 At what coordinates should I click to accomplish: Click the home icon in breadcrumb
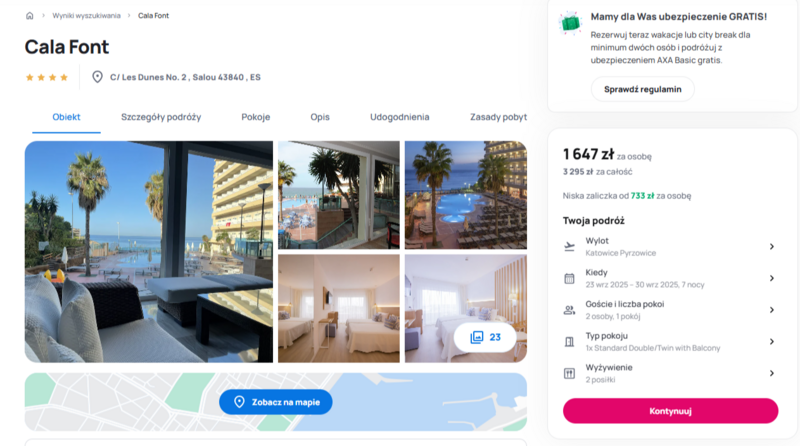[30, 16]
